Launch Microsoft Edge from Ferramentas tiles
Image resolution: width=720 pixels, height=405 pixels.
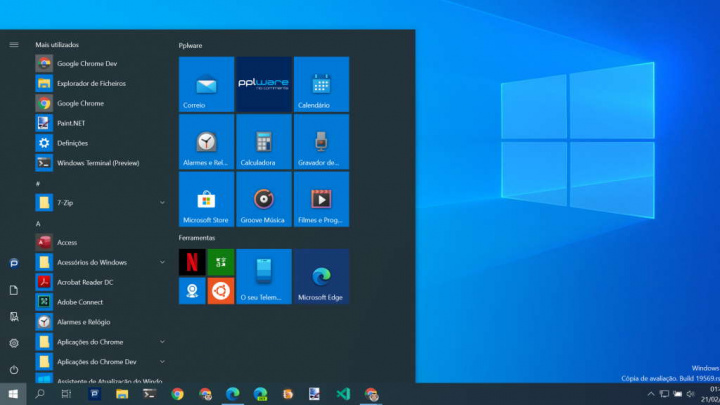pos(321,276)
